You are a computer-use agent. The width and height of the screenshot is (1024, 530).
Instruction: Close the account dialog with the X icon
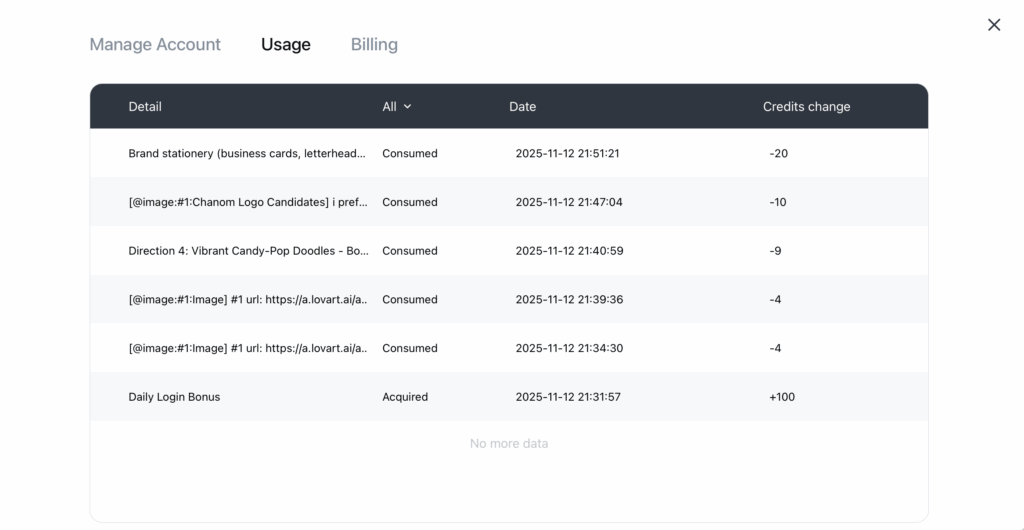[993, 25]
